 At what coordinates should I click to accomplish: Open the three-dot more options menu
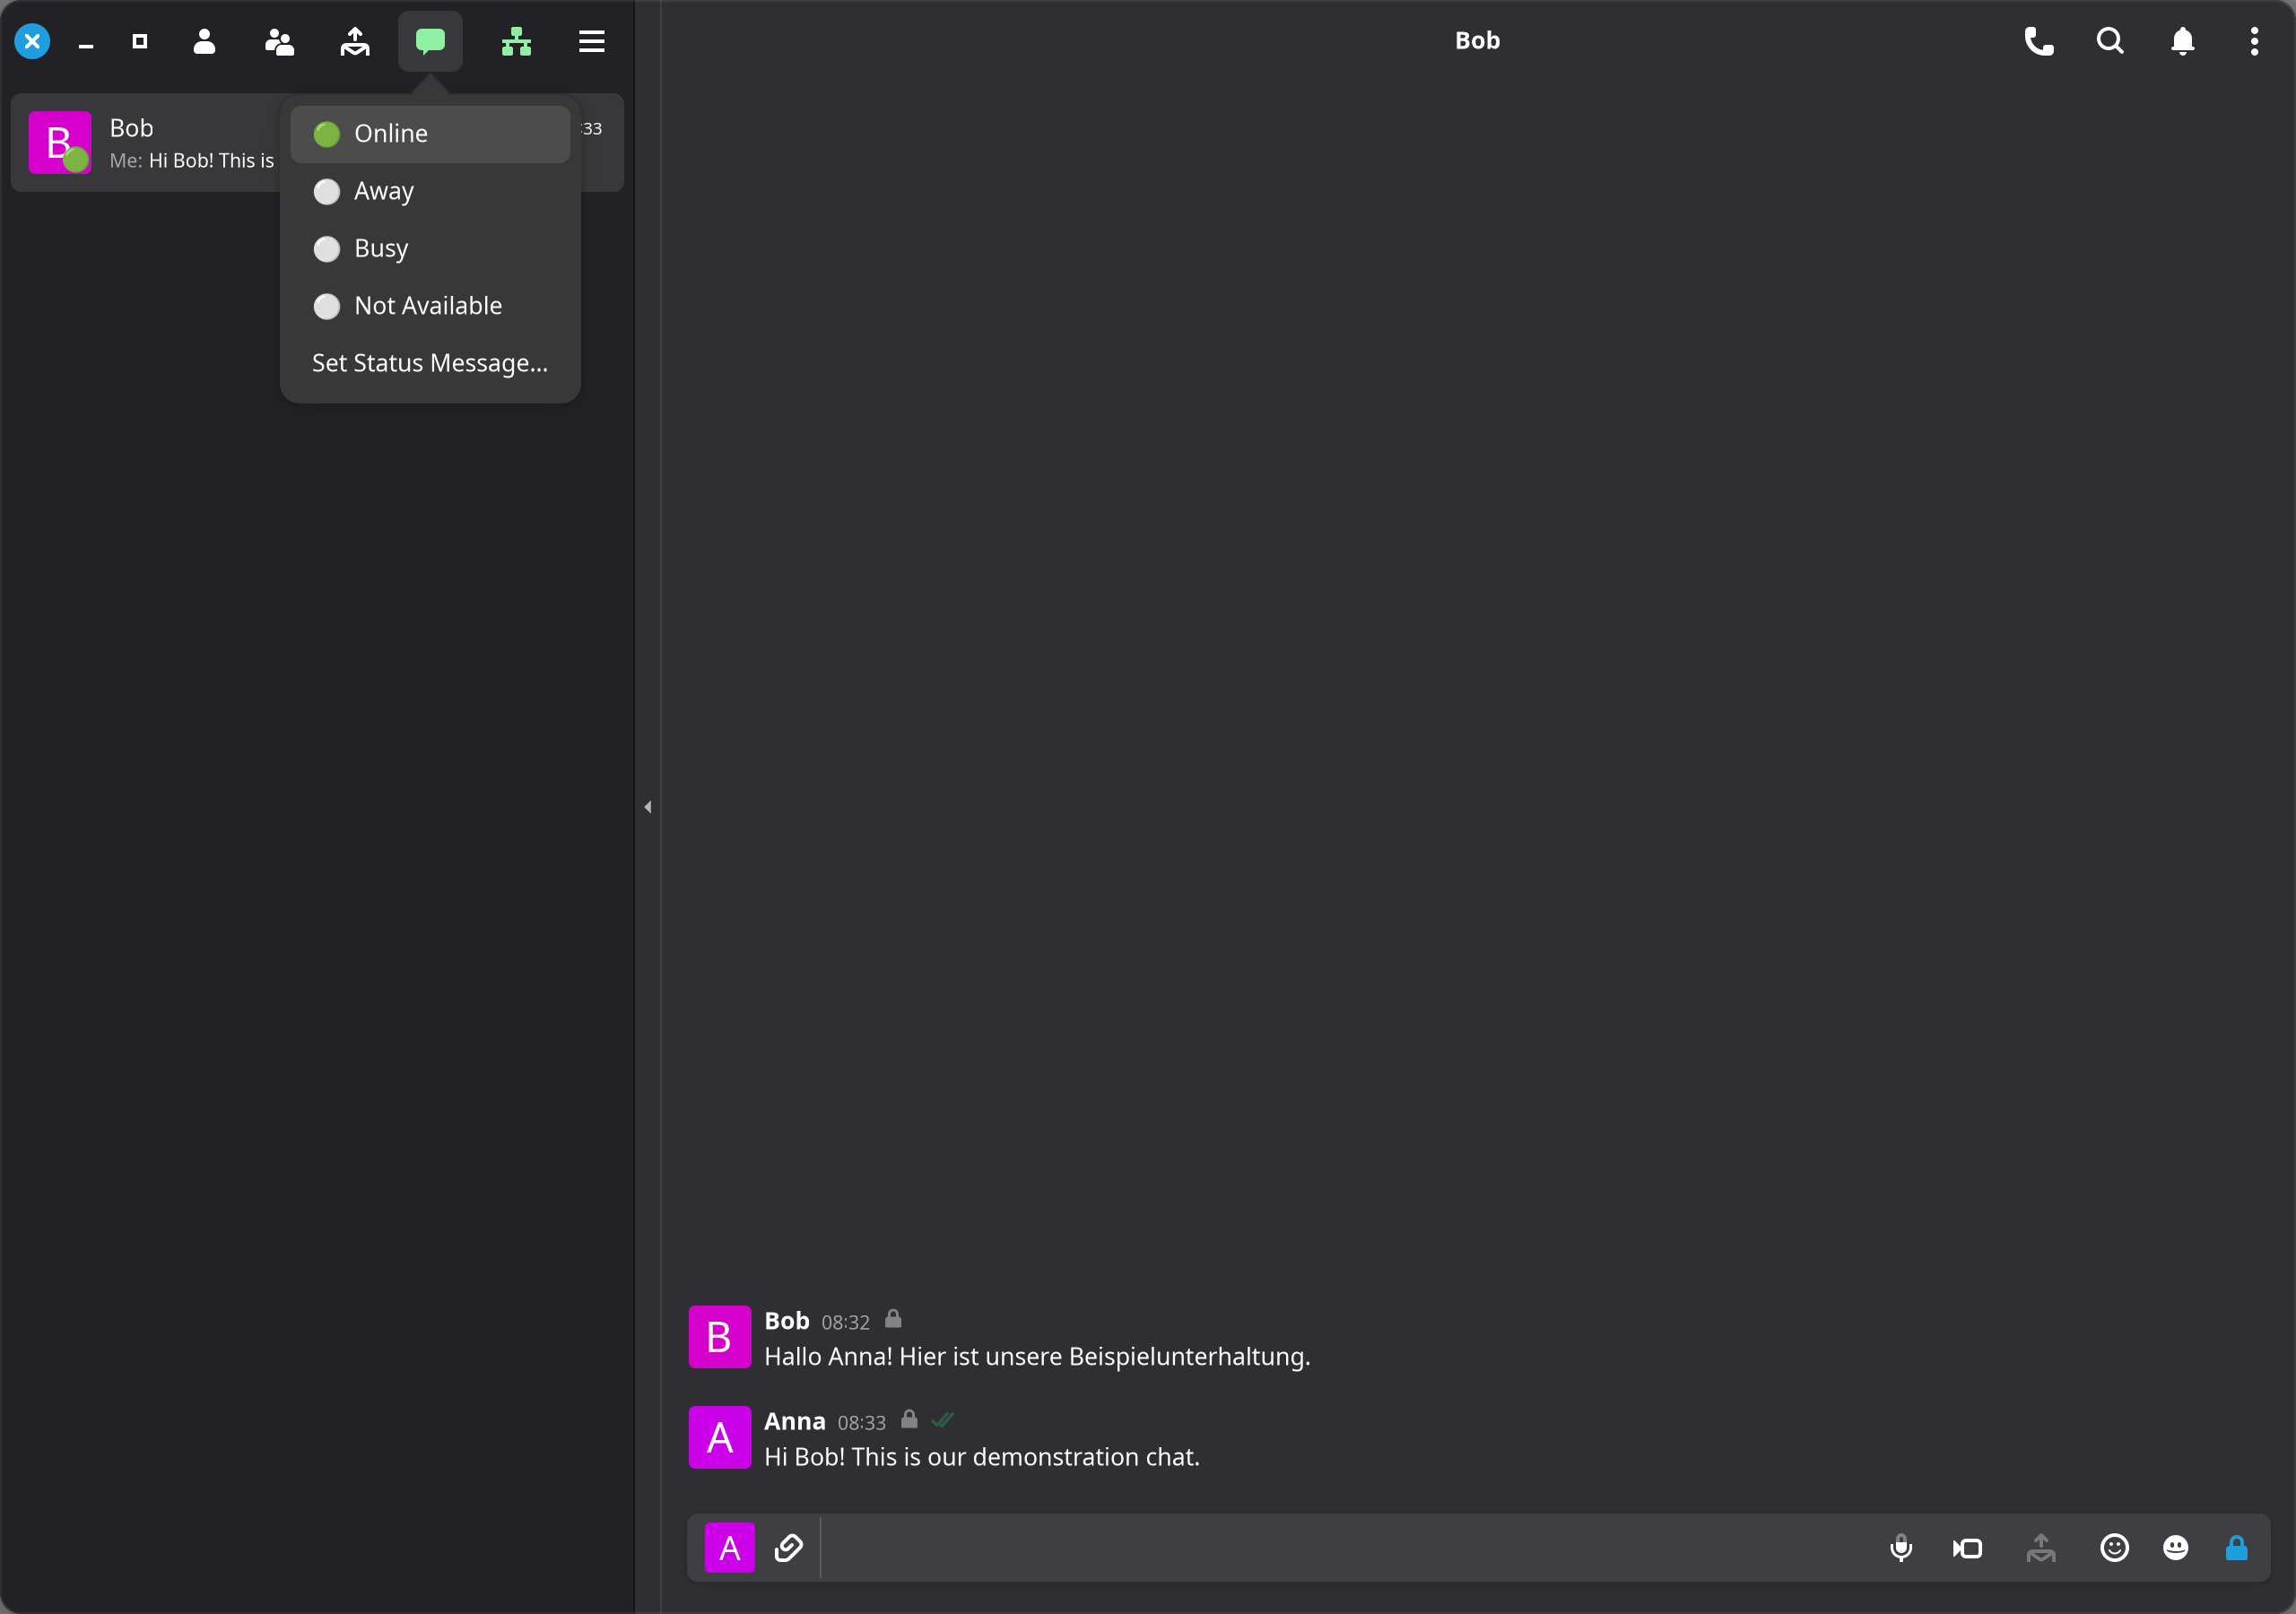[2254, 41]
